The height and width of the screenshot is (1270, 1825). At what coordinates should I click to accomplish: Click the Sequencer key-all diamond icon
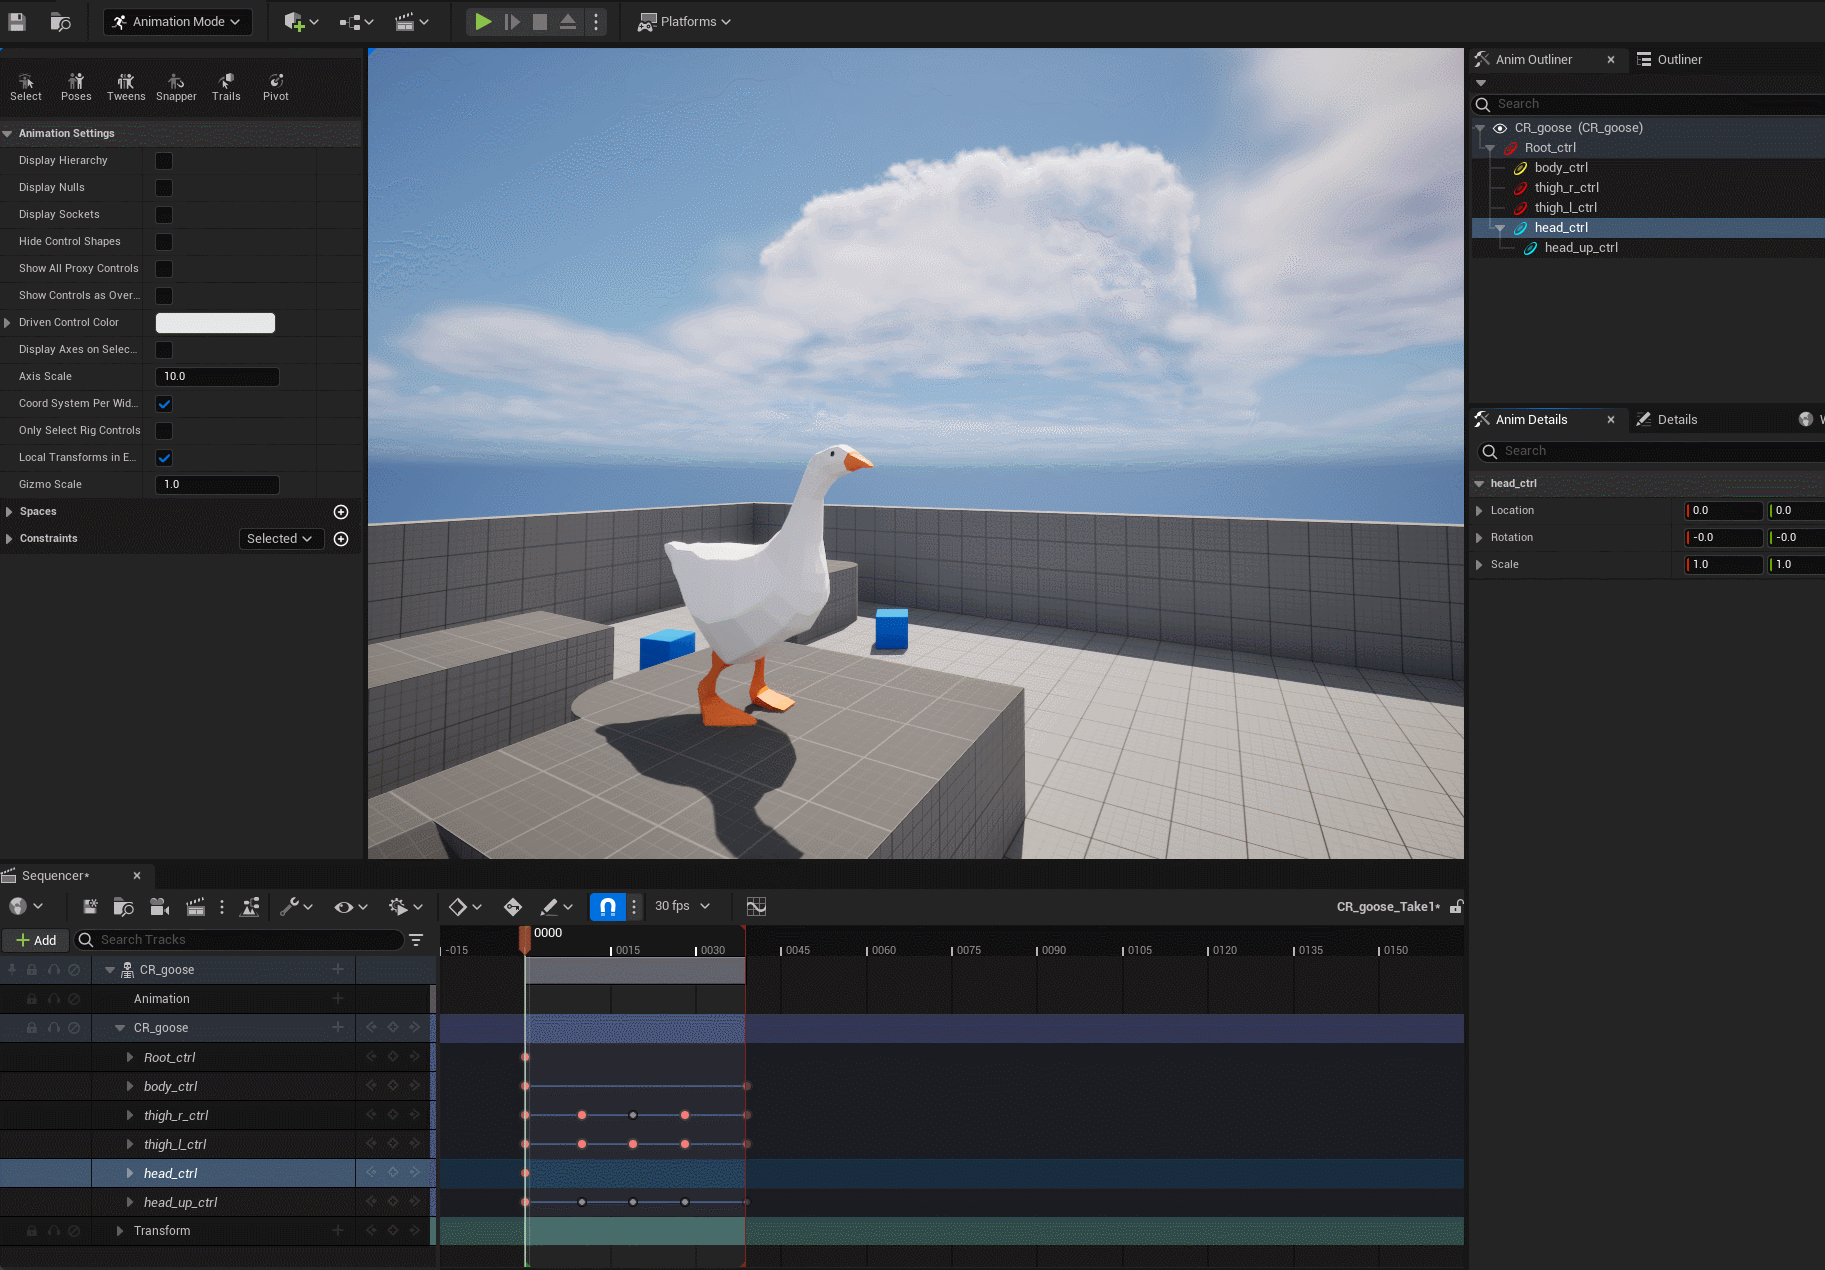pos(513,907)
